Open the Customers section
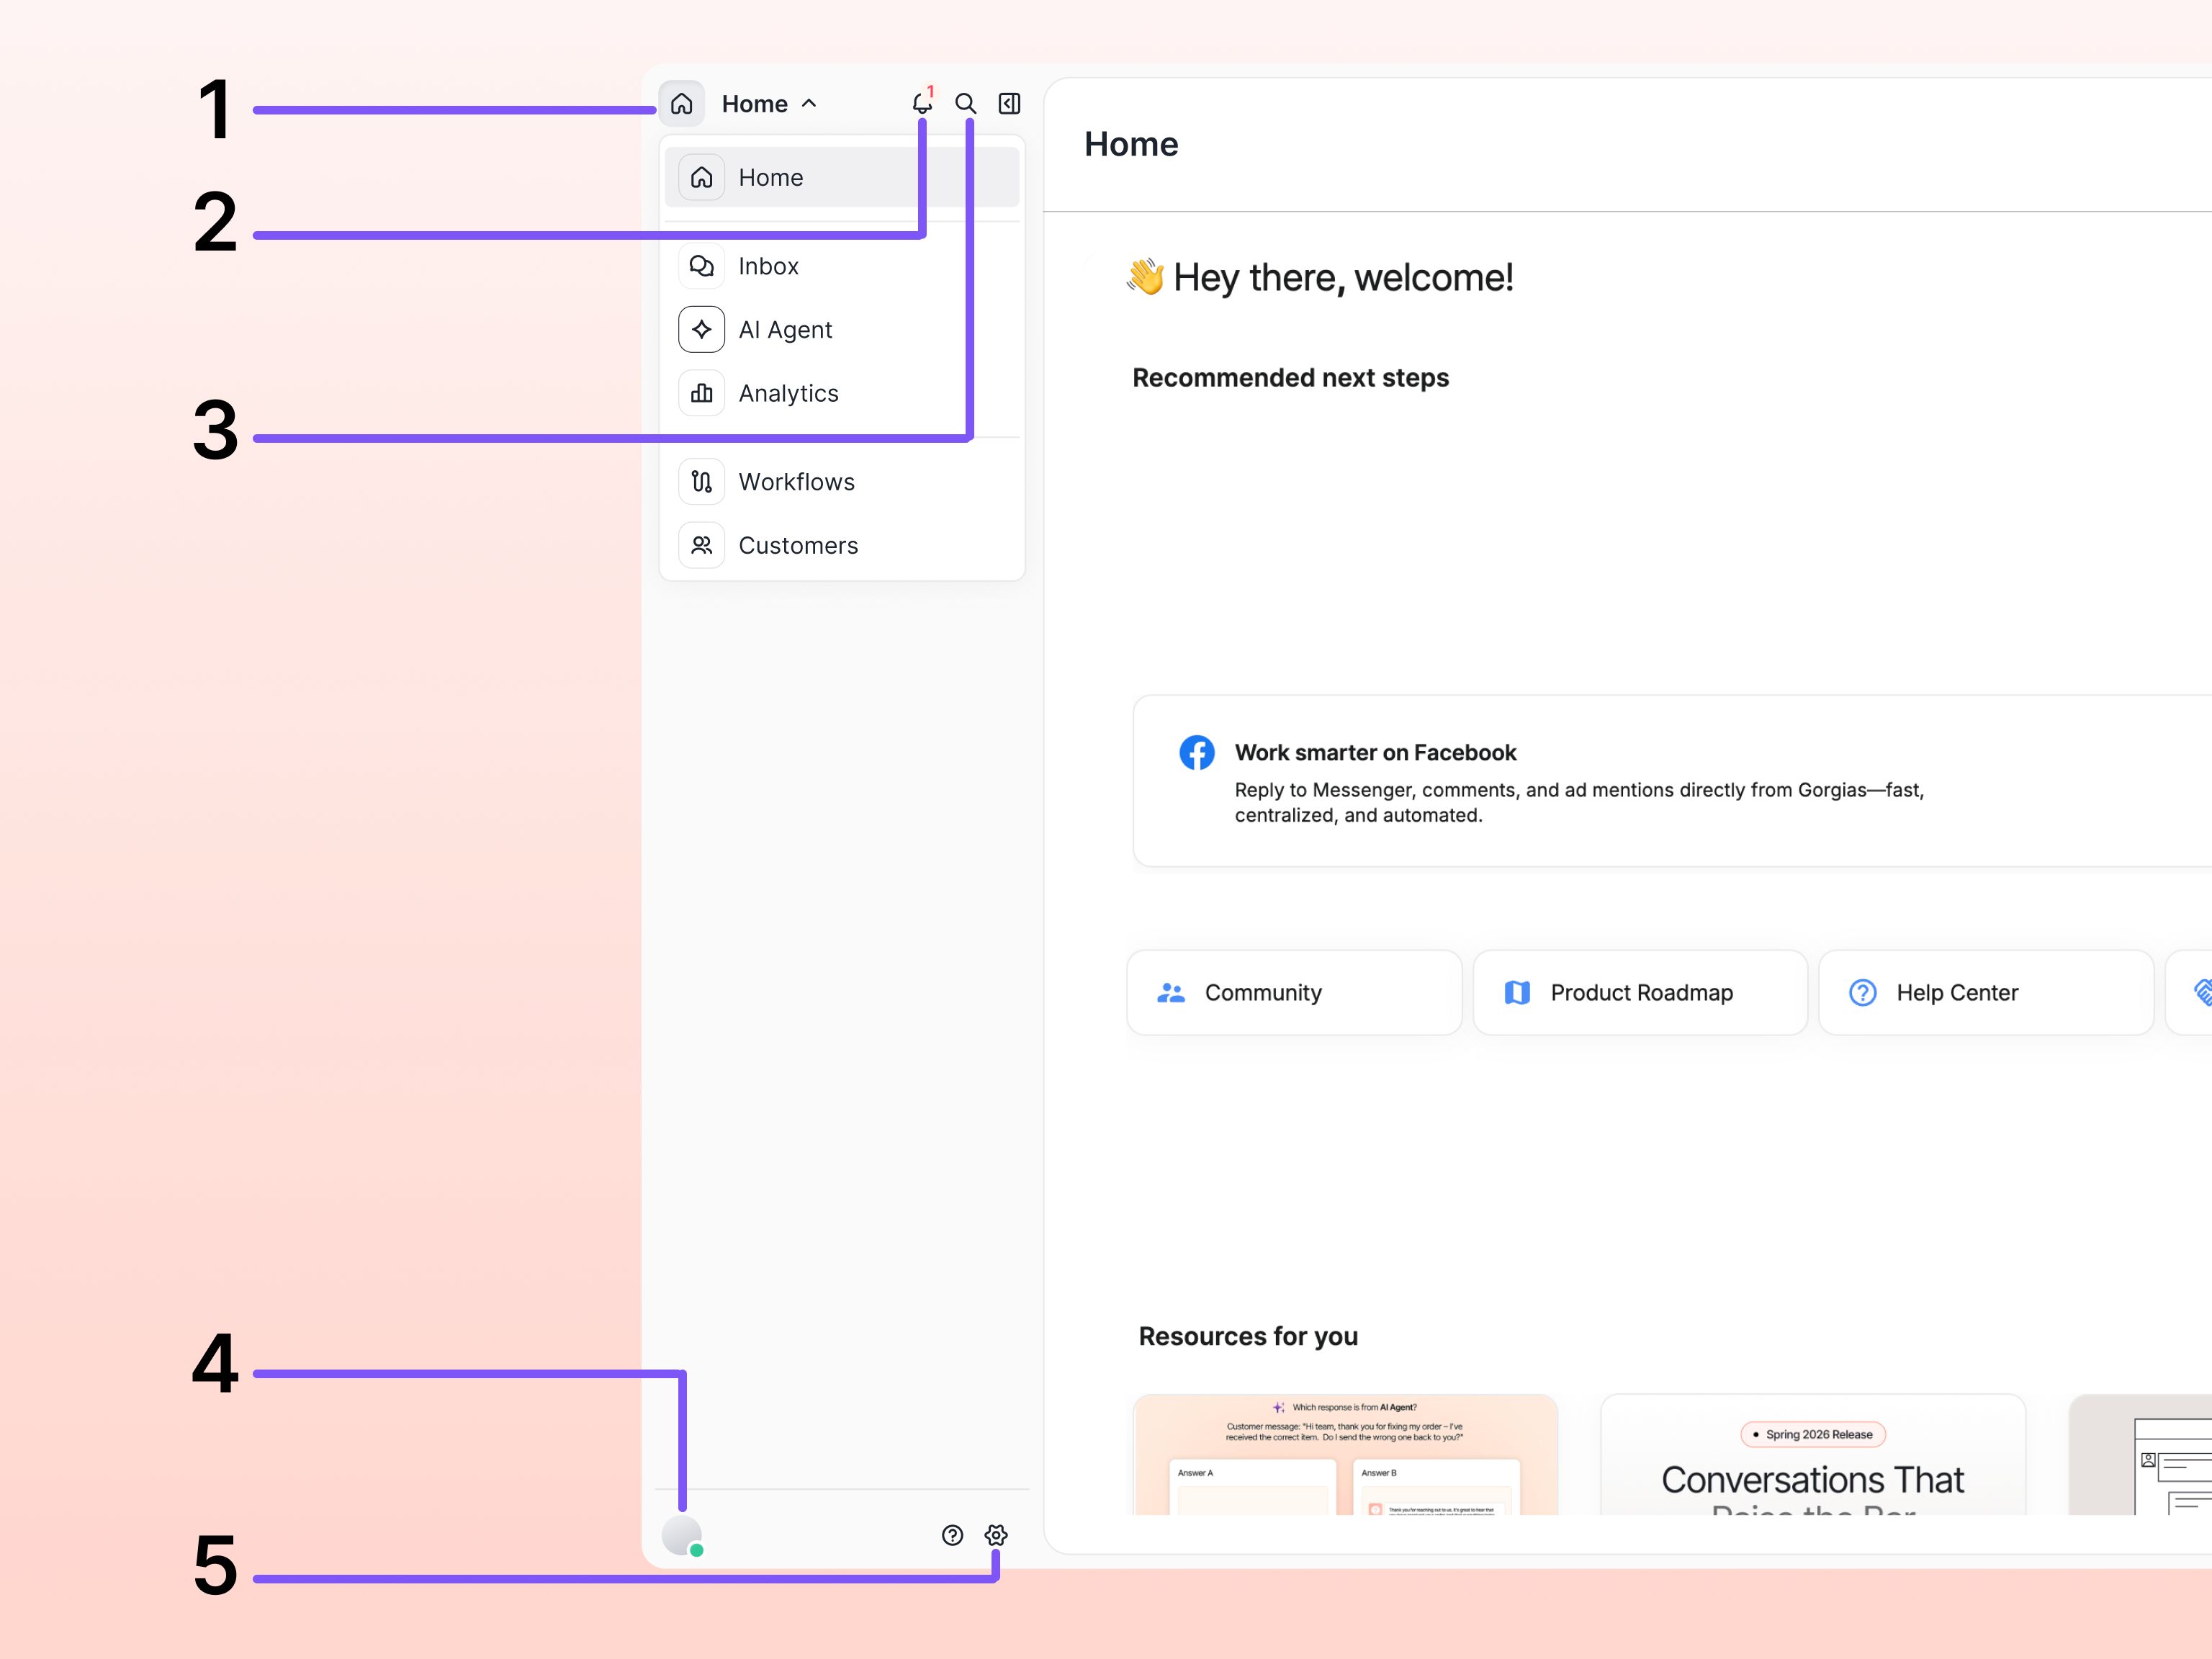 tap(798, 545)
